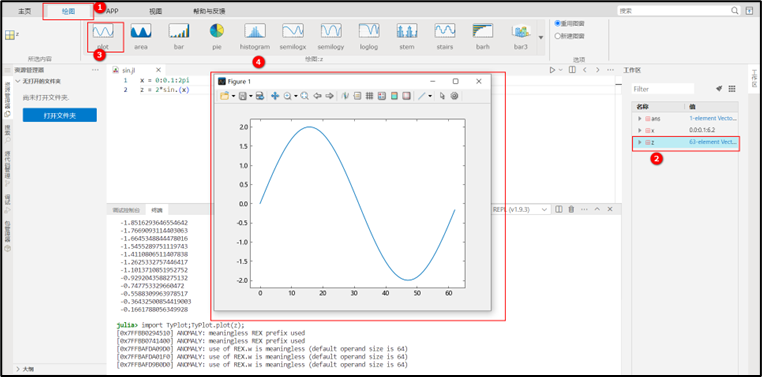Screen dimensions: 762x377
Task: Switch to the 调试控制台 panel tab
Action: (126, 210)
